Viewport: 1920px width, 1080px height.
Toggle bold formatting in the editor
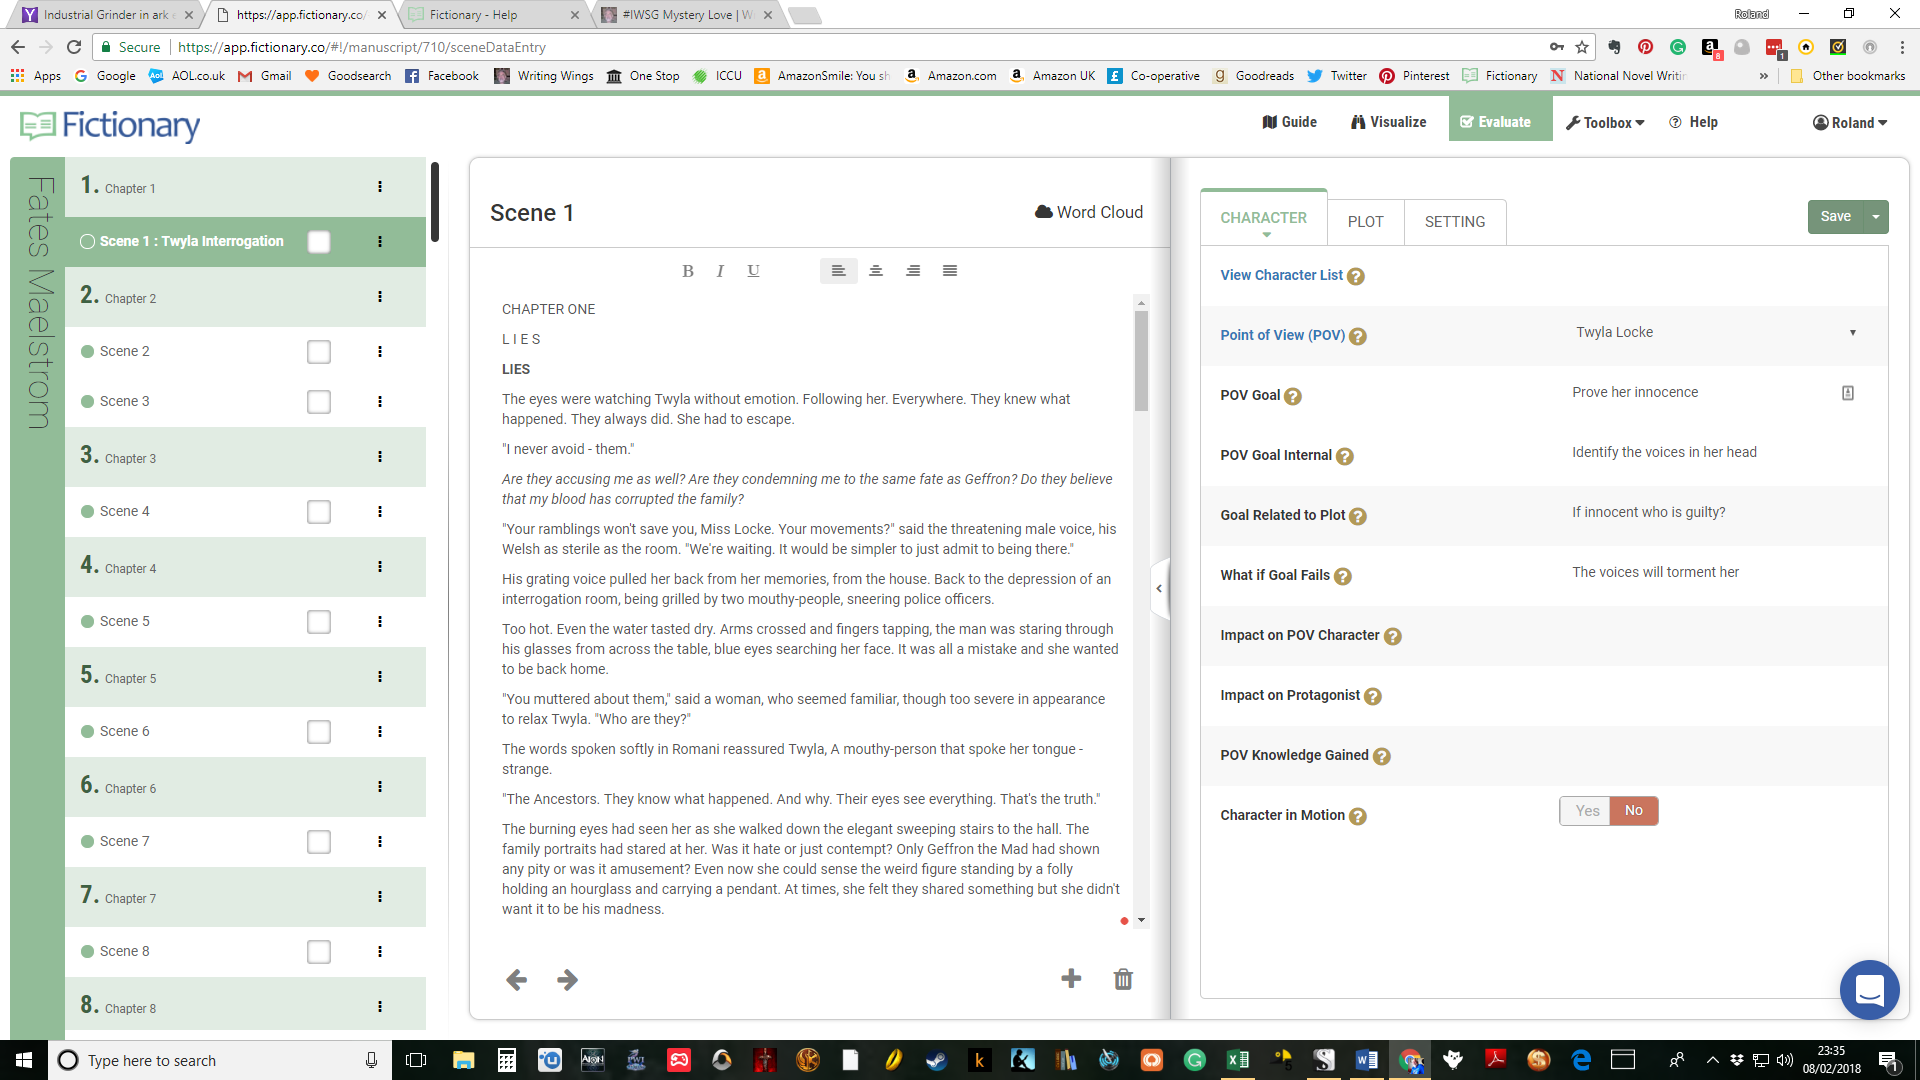click(x=688, y=271)
